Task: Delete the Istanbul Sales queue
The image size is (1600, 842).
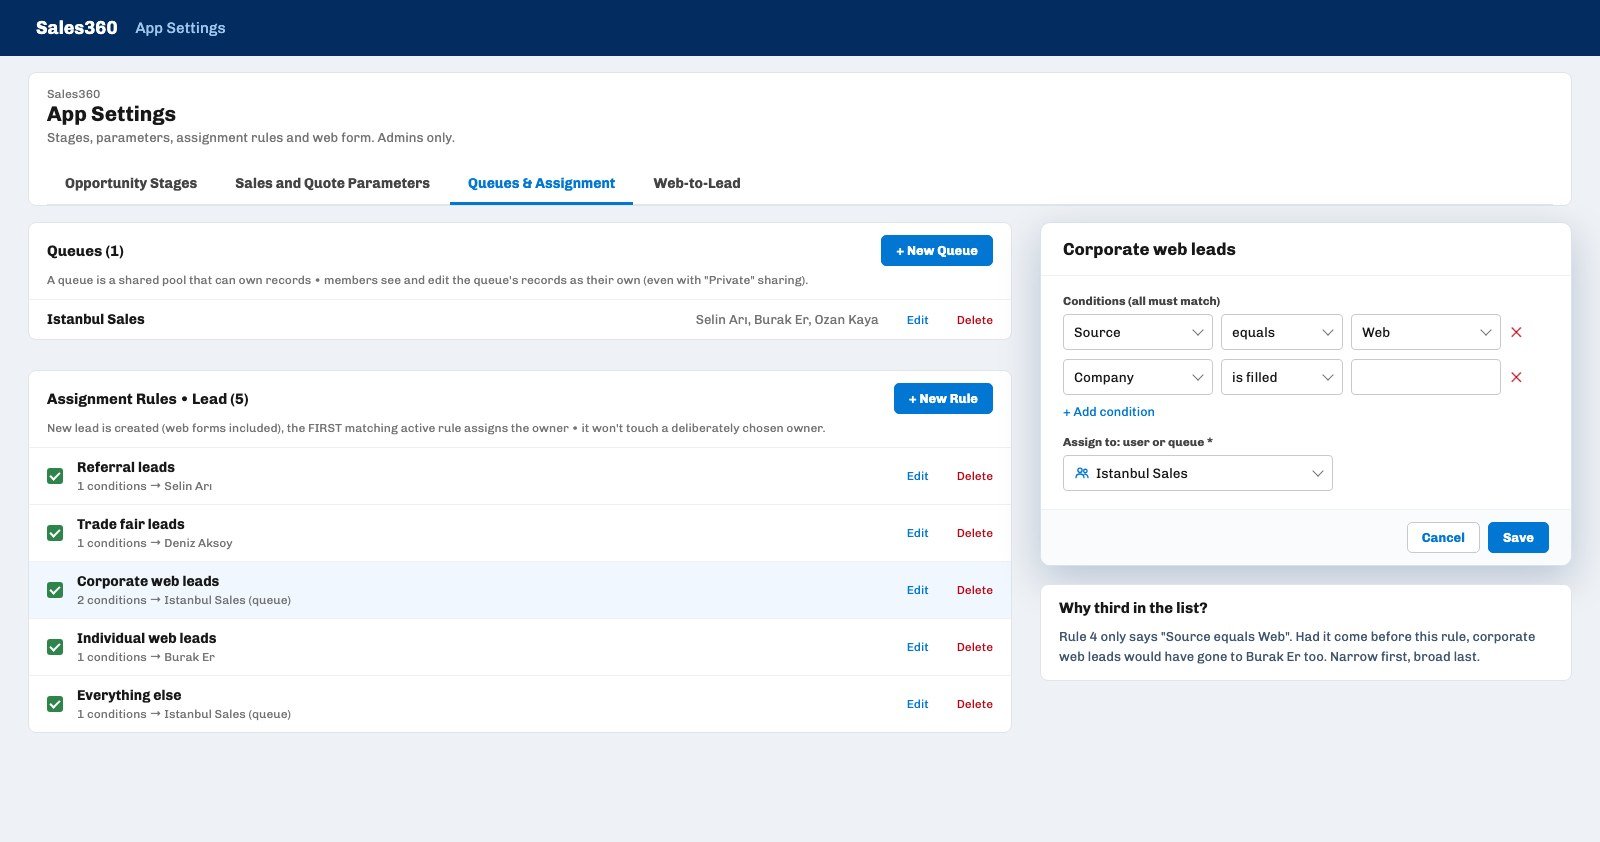Action: coord(974,320)
